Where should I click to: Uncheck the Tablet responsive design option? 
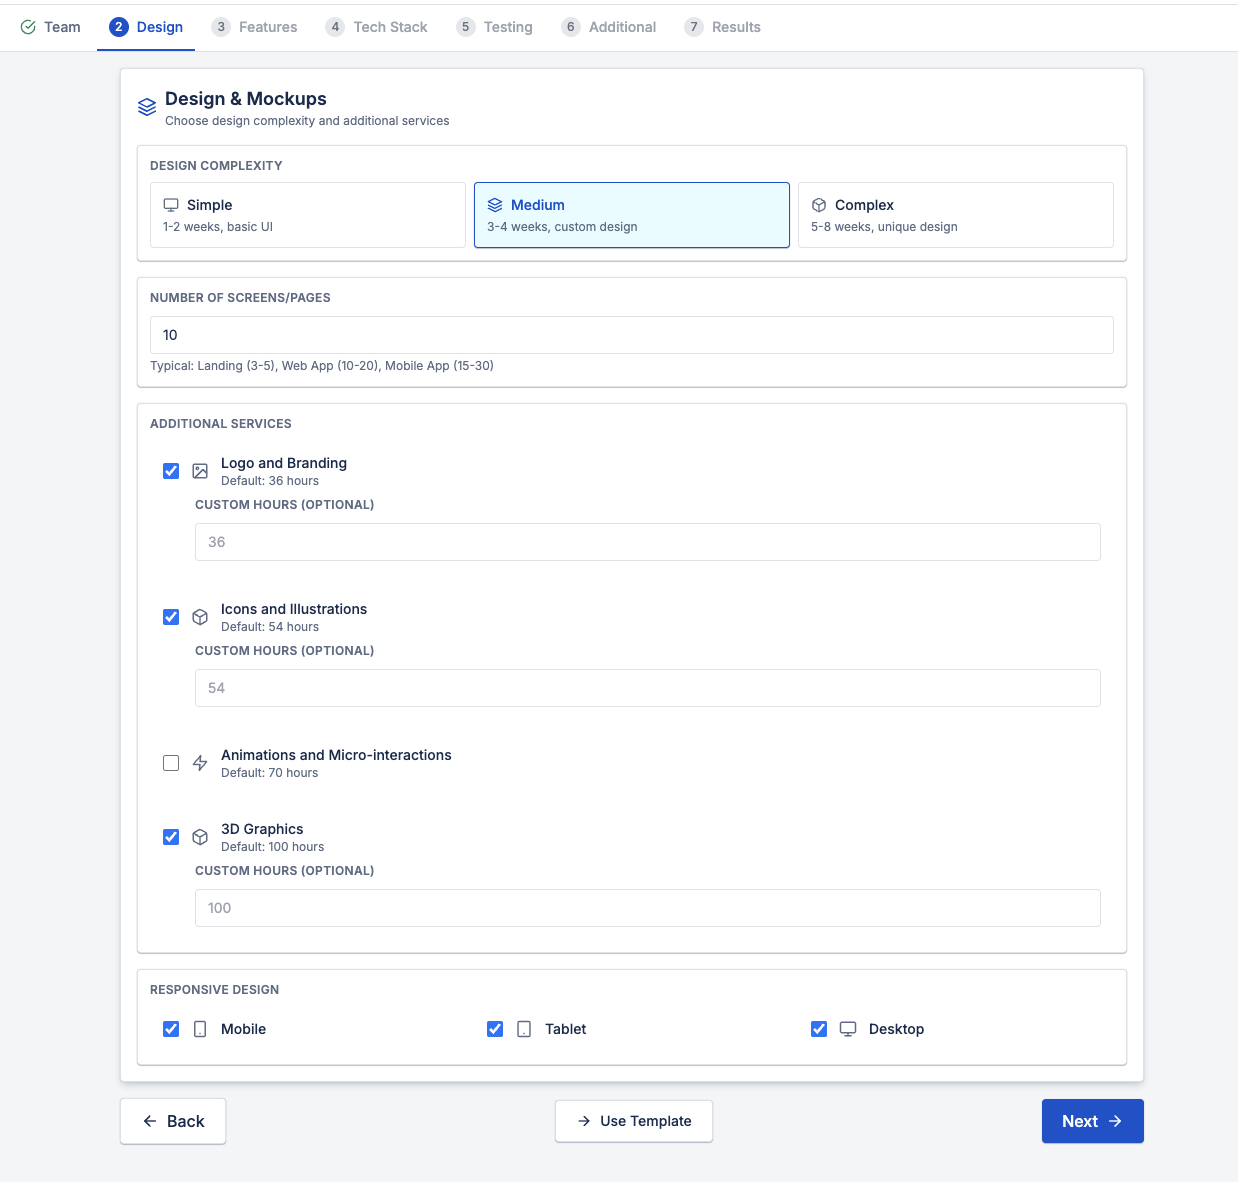495,1028
